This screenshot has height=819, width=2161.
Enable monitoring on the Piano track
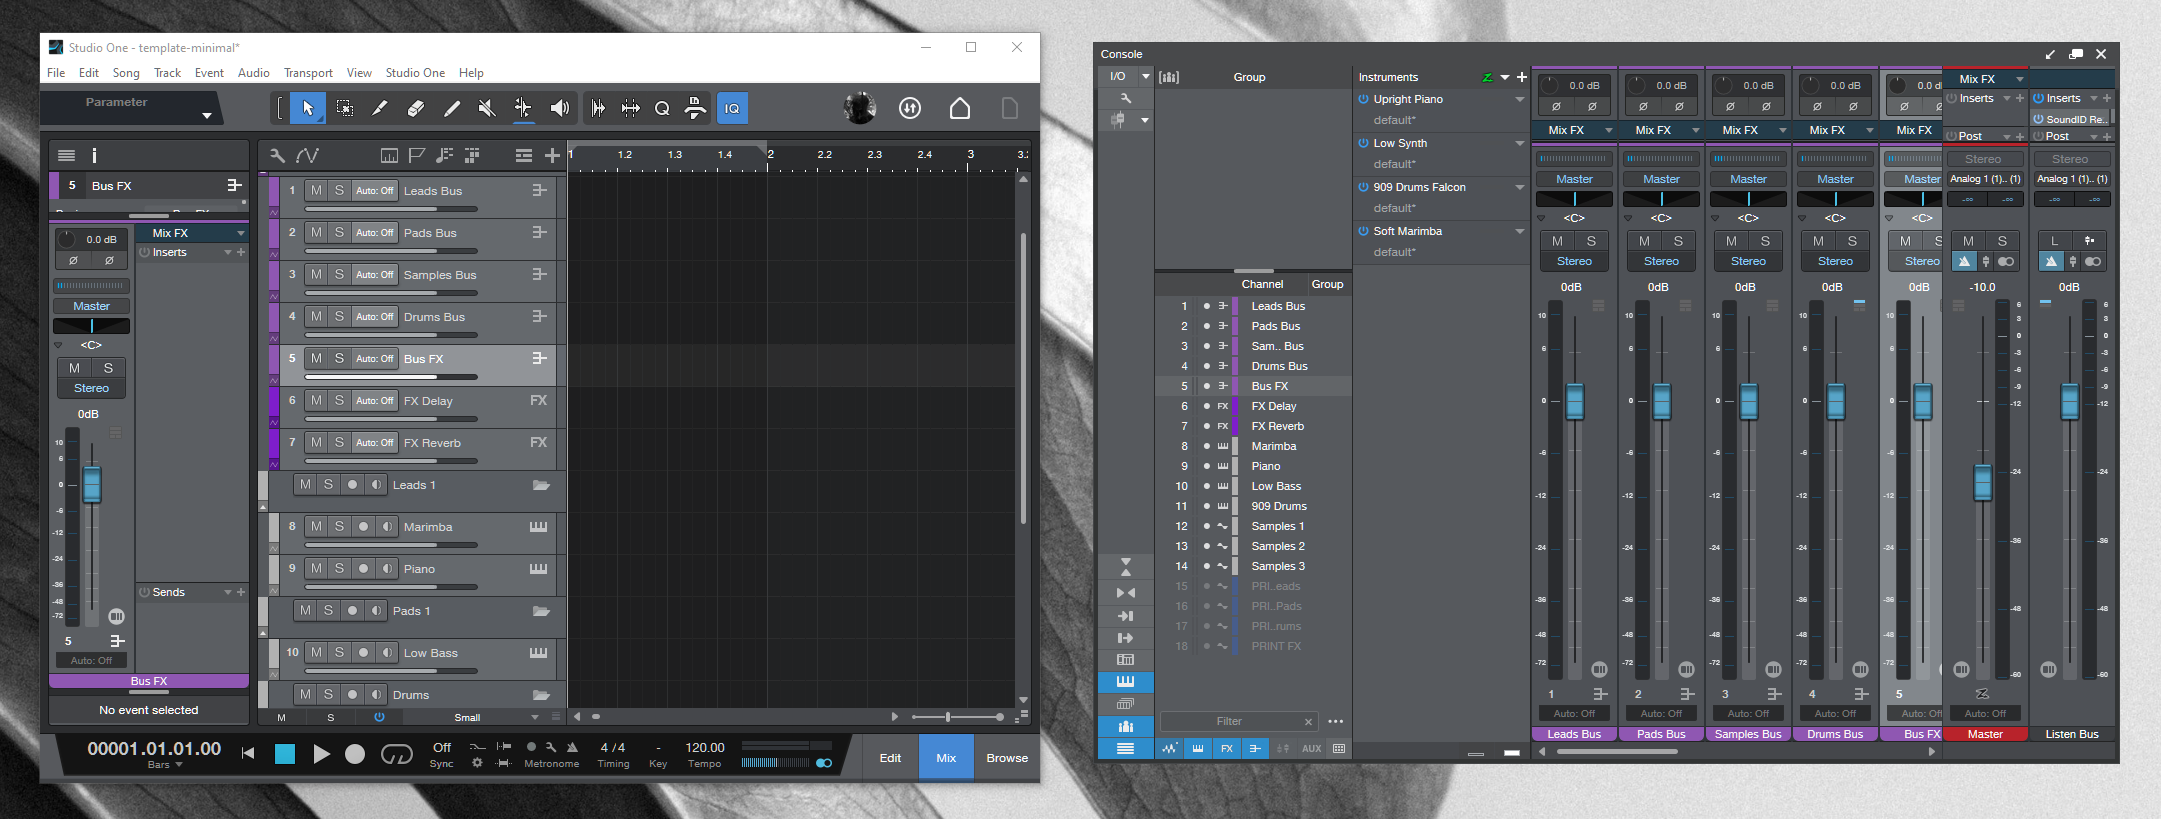tap(387, 568)
